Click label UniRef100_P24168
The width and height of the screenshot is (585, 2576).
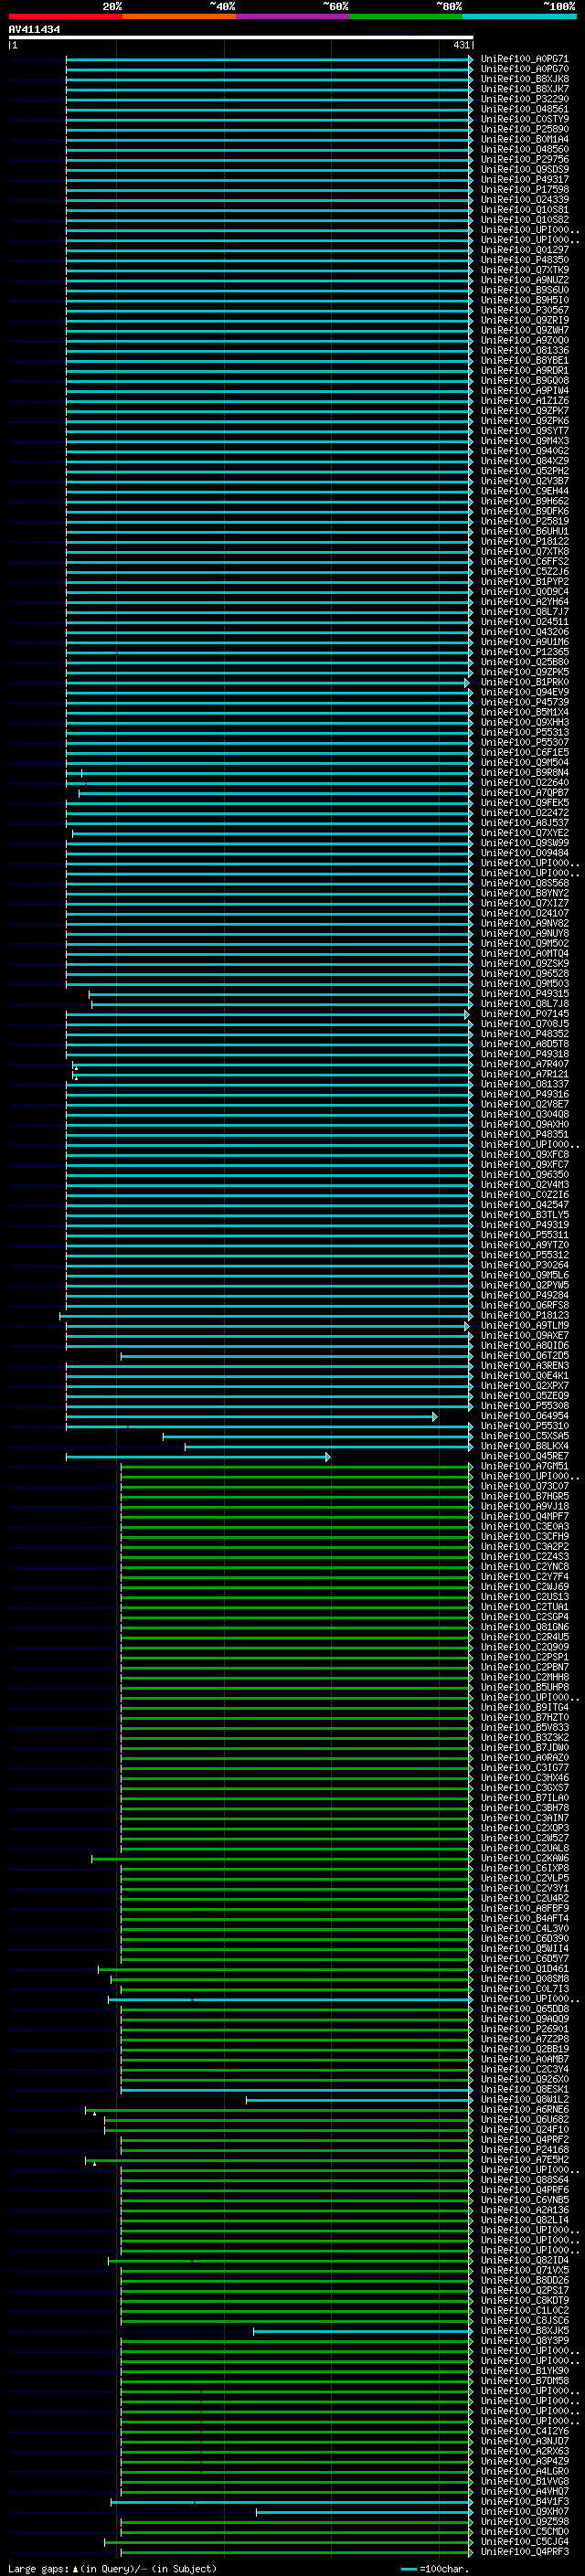tap(525, 2149)
